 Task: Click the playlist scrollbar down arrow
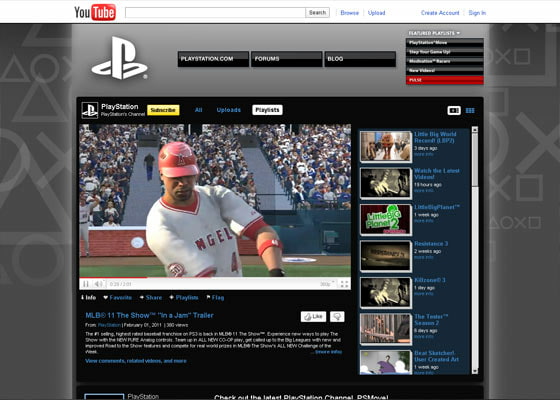475,371
